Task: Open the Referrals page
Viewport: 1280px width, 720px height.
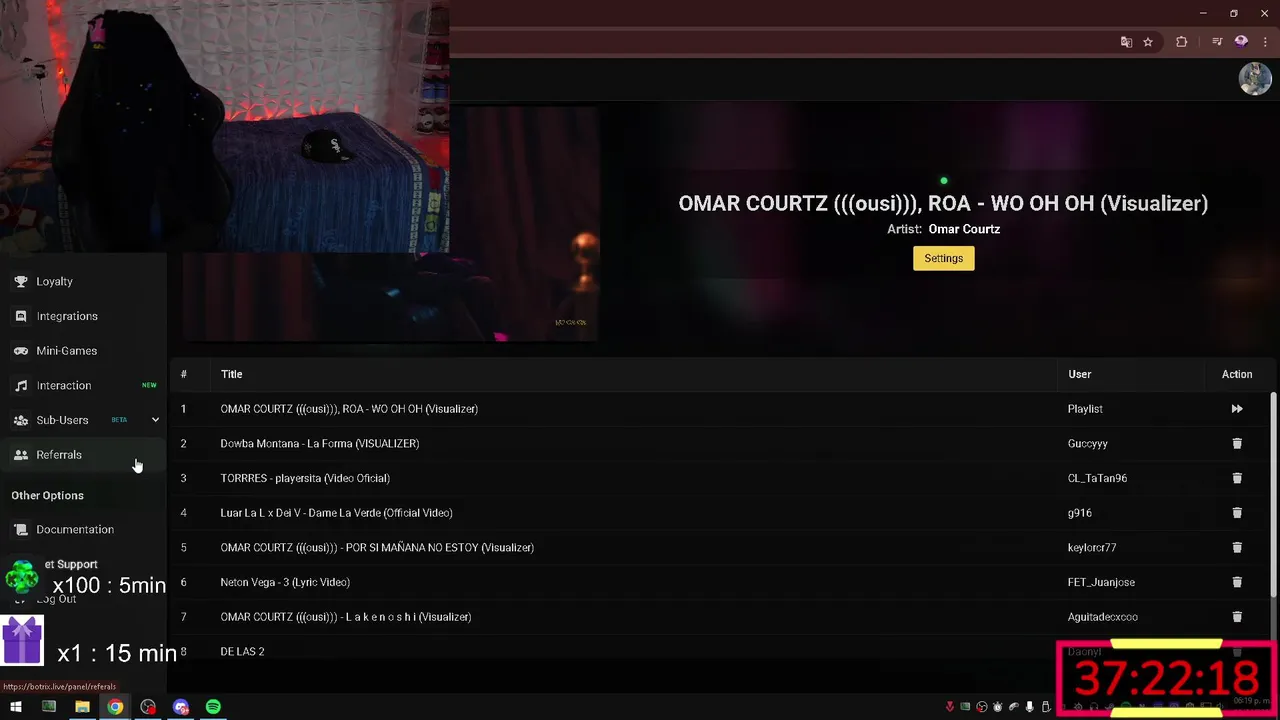Action: [x=83, y=455]
